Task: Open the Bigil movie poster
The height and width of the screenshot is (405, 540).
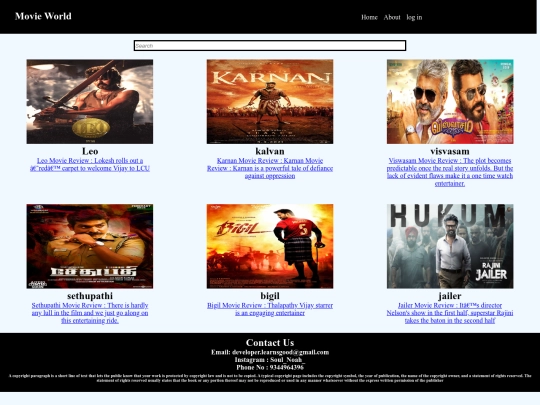Action: point(270,246)
